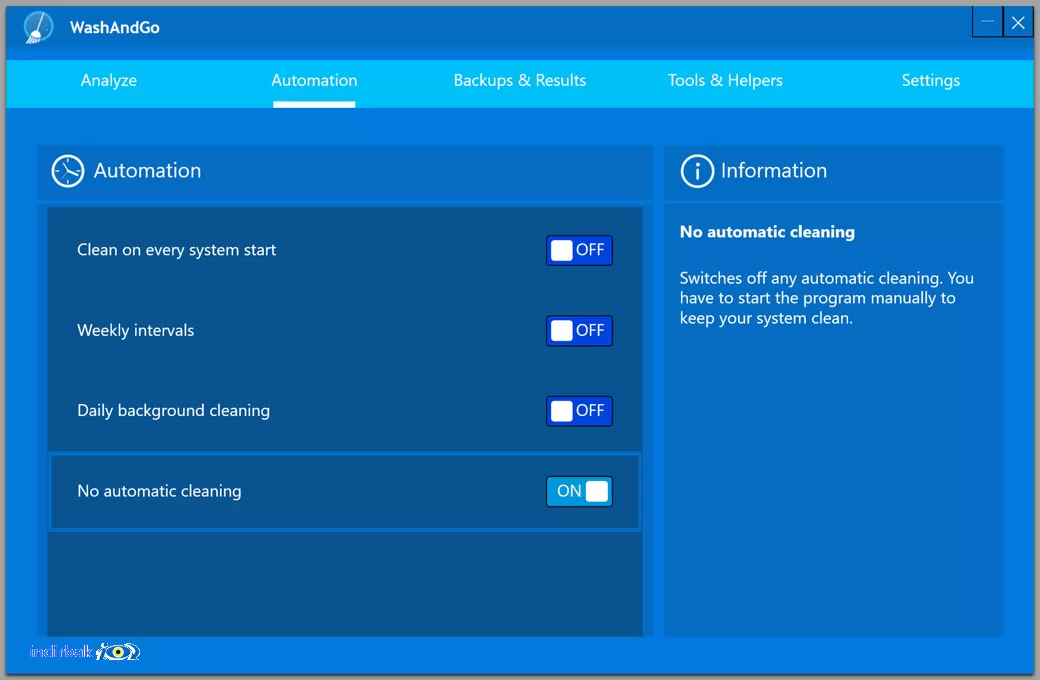The image size is (1040, 680).
Task: Toggle Daily background cleaning switch
Action: 579,411
